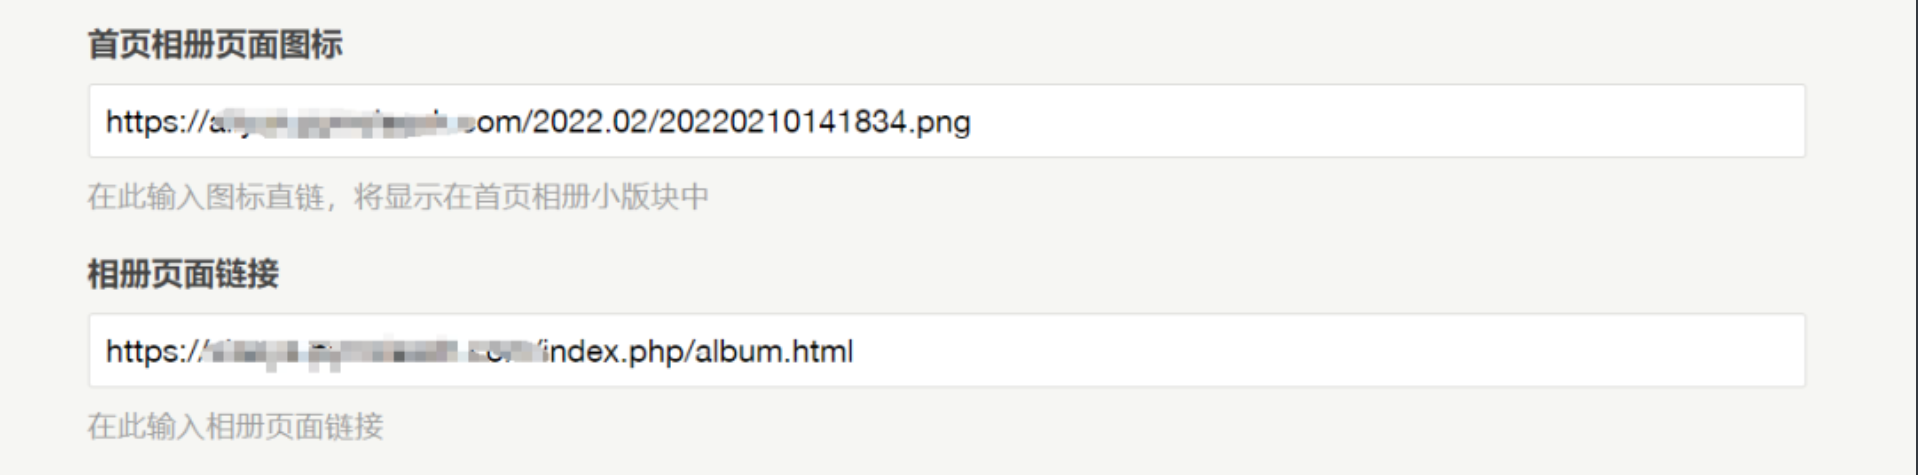Click the 在此输入相册页面链接 hint text
1918x475 pixels.
[x=235, y=427]
